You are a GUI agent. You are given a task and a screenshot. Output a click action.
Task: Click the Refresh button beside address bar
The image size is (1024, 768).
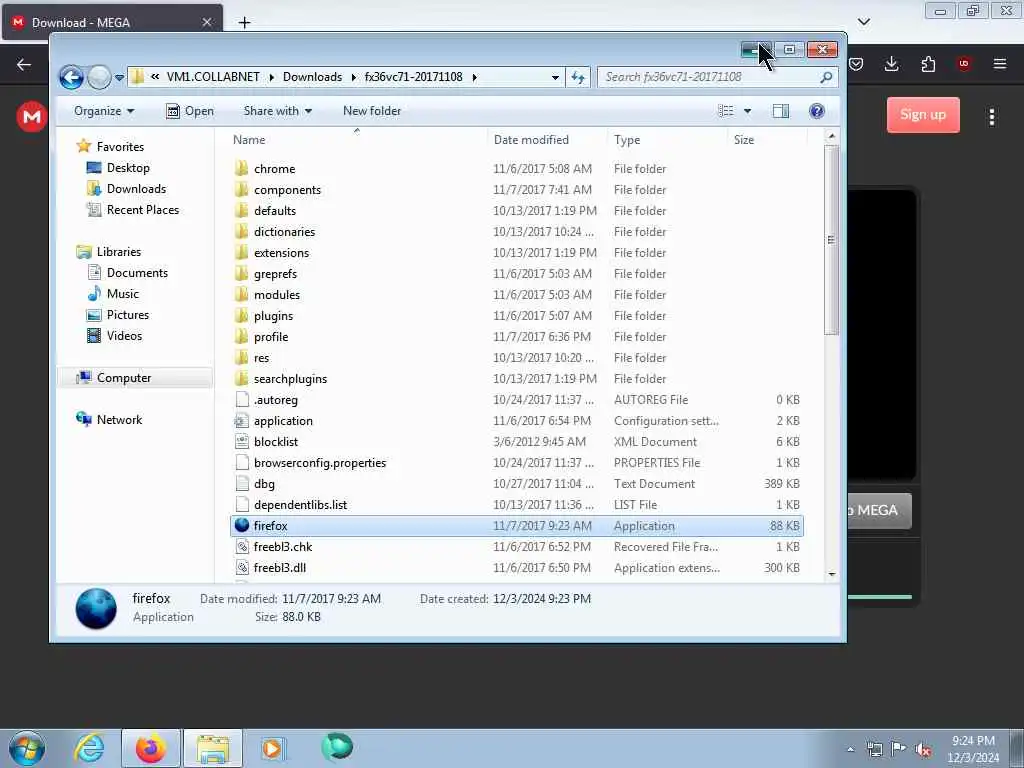[x=578, y=77]
